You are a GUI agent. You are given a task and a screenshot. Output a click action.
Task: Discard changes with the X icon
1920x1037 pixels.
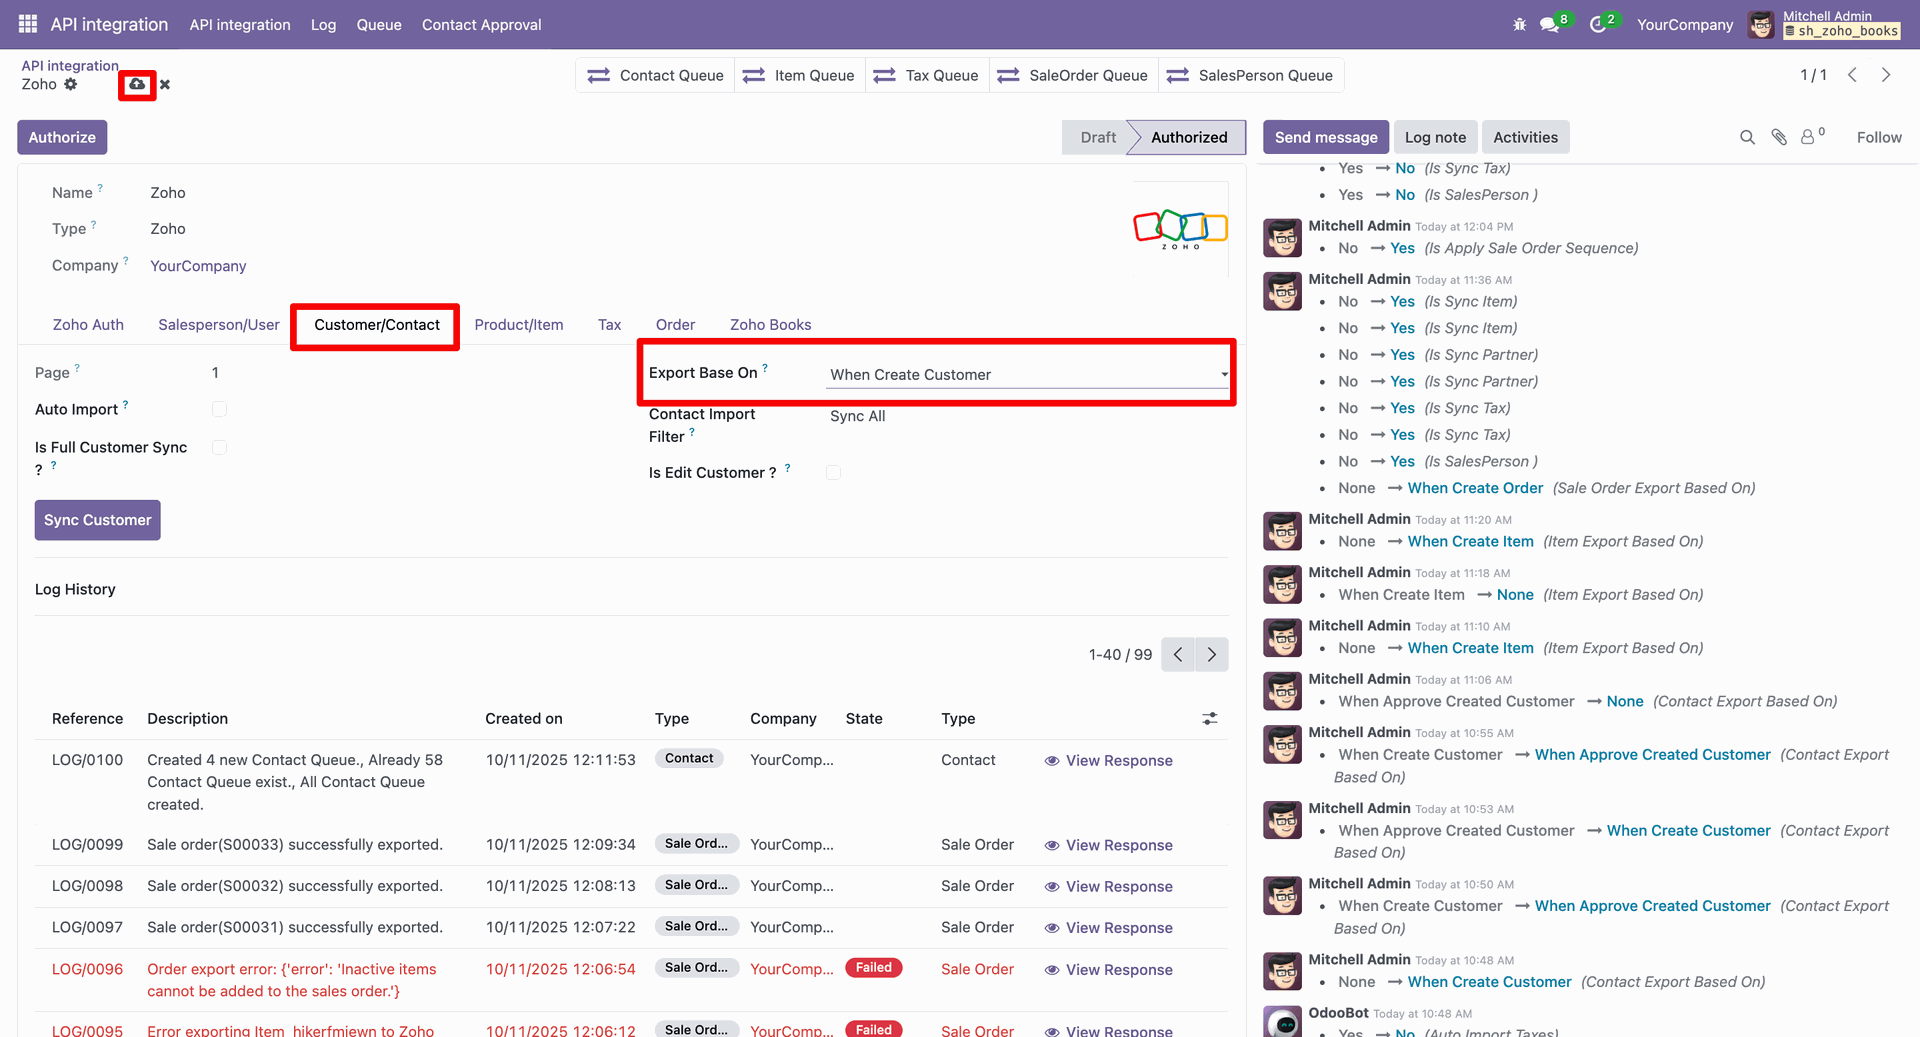pyautogui.click(x=165, y=85)
